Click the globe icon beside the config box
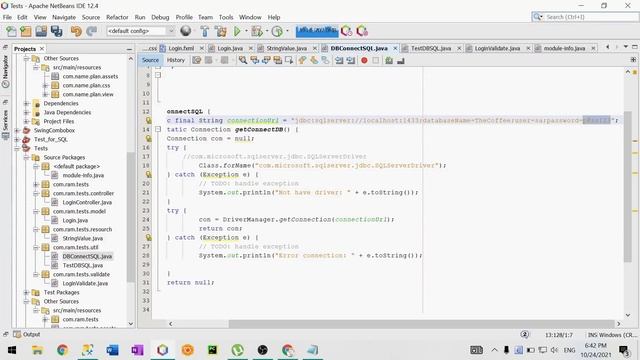 186,31
